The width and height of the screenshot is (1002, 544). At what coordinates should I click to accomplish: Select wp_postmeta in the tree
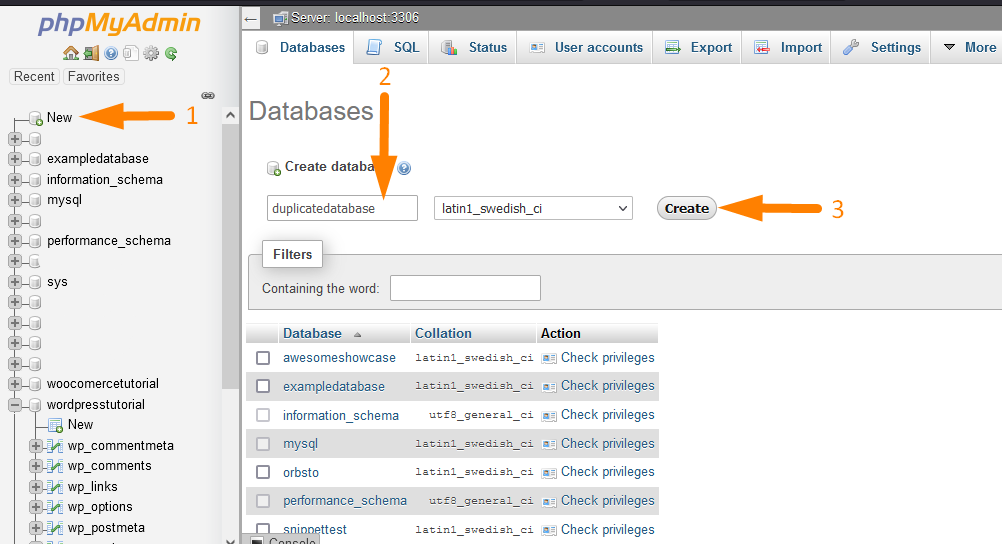tap(106, 527)
